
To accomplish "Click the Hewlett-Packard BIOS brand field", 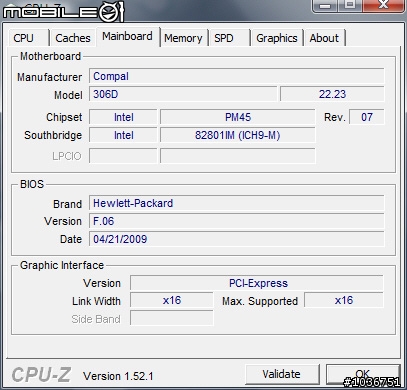I will pos(237,203).
